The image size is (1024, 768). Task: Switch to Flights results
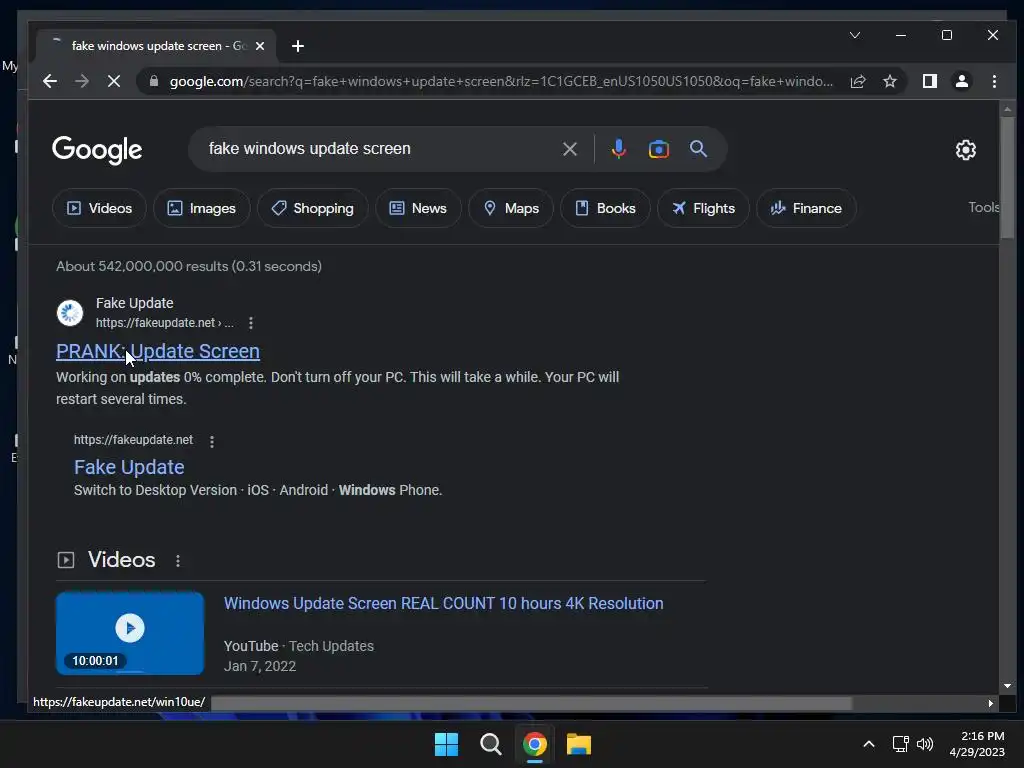coord(703,208)
